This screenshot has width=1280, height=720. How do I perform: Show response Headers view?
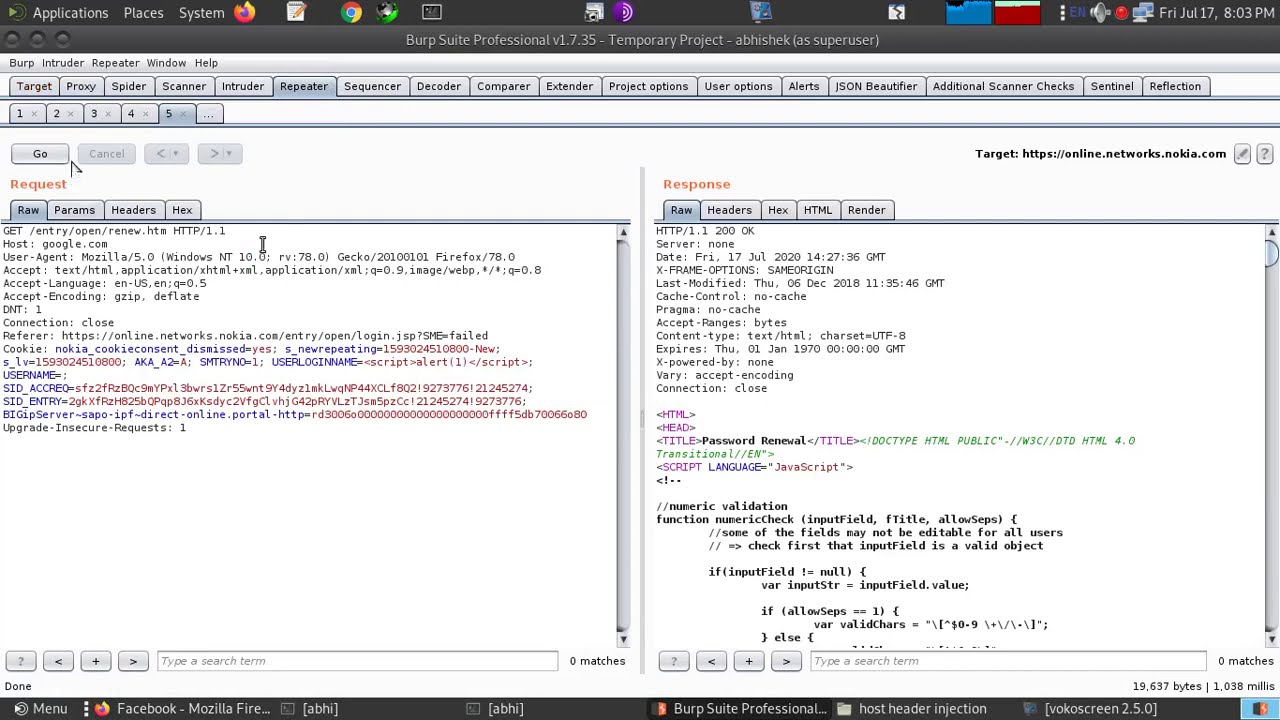(x=729, y=210)
